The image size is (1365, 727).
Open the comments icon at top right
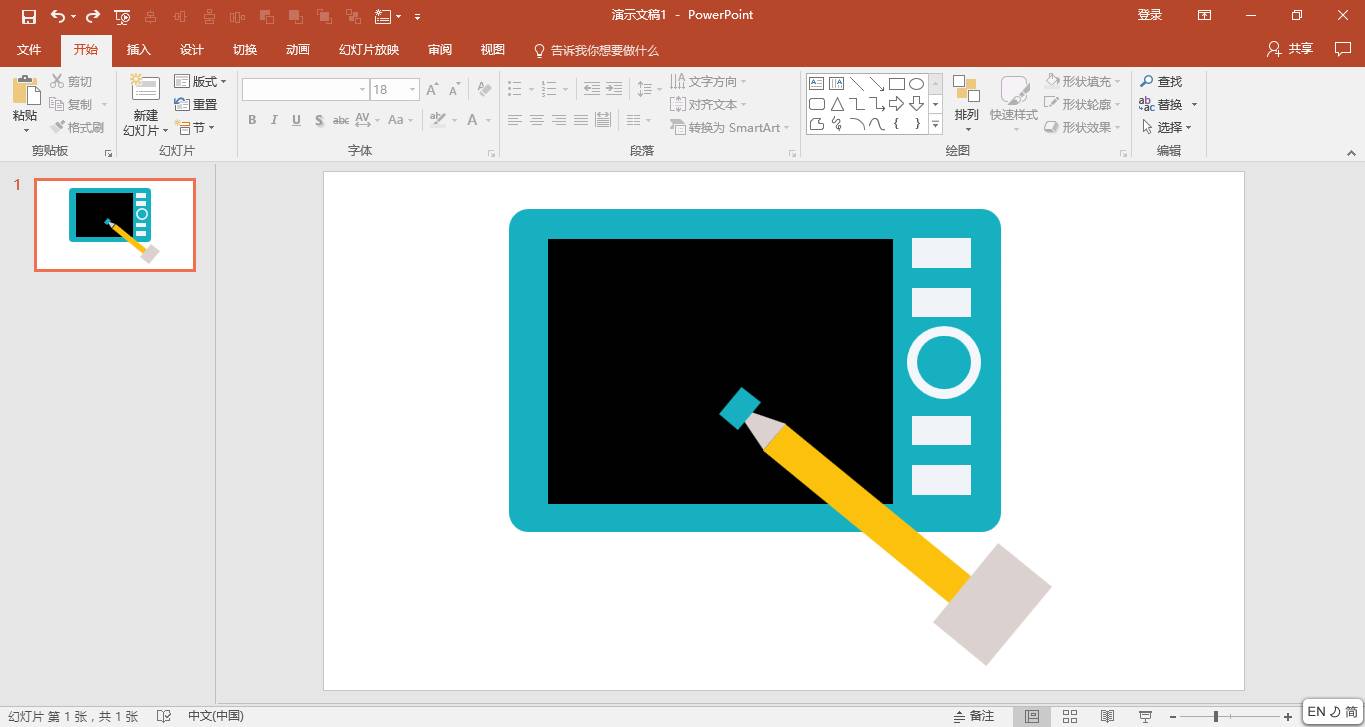1342,49
